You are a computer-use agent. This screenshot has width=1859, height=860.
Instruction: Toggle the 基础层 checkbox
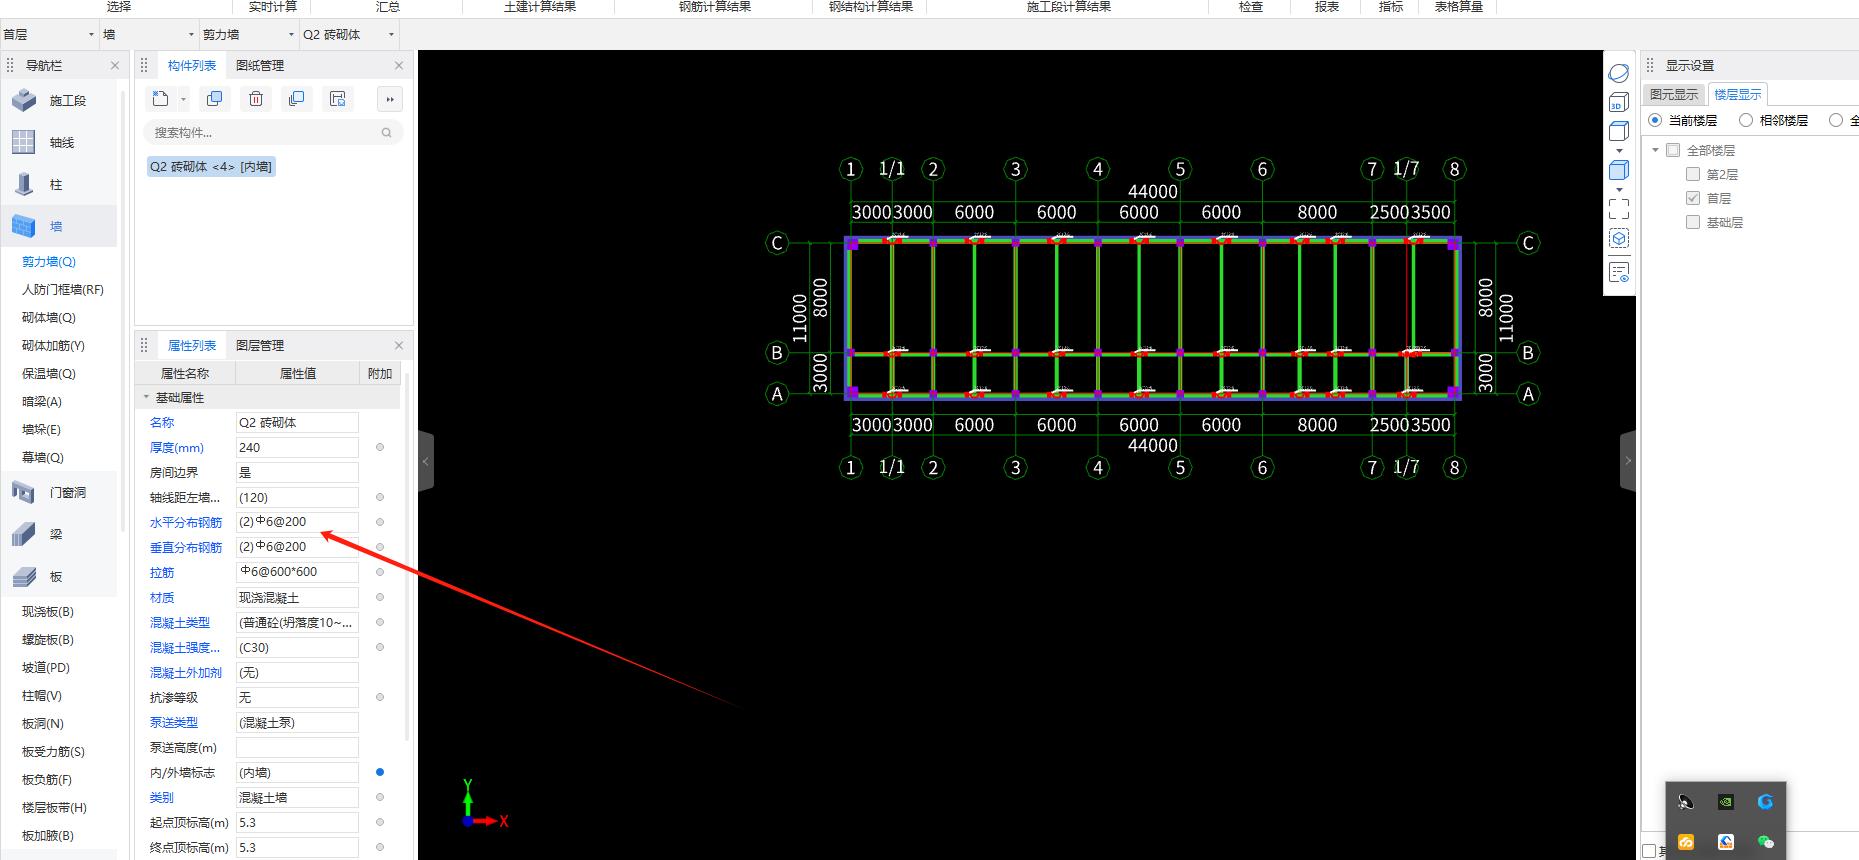(1693, 222)
